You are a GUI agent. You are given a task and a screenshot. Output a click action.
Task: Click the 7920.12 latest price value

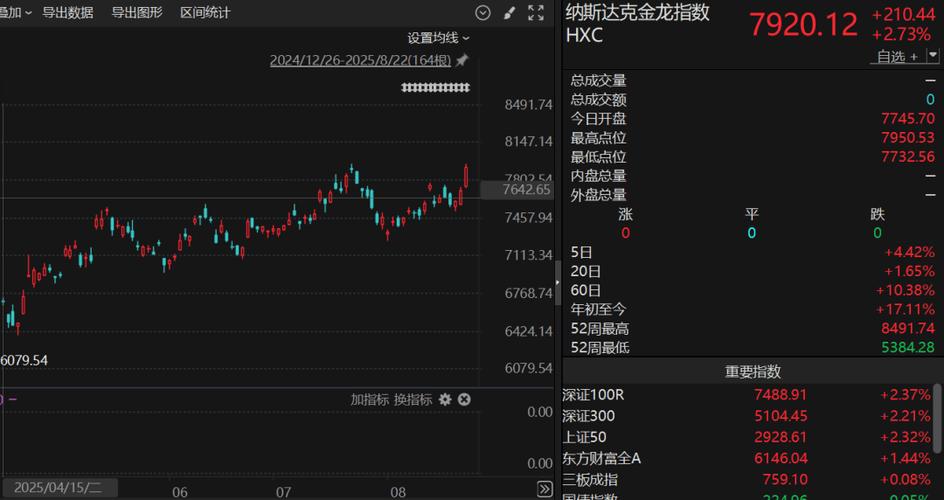tap(803, 25)
